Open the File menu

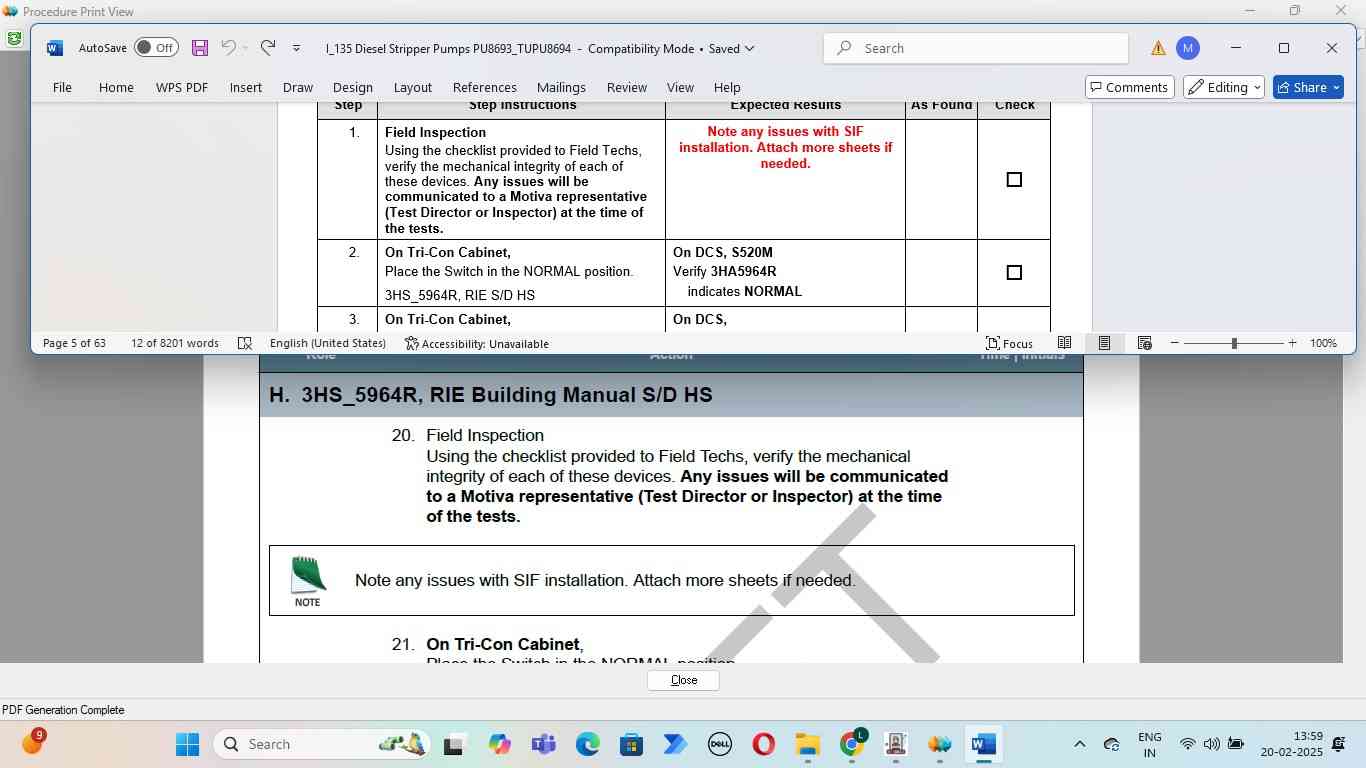(62, 87)
